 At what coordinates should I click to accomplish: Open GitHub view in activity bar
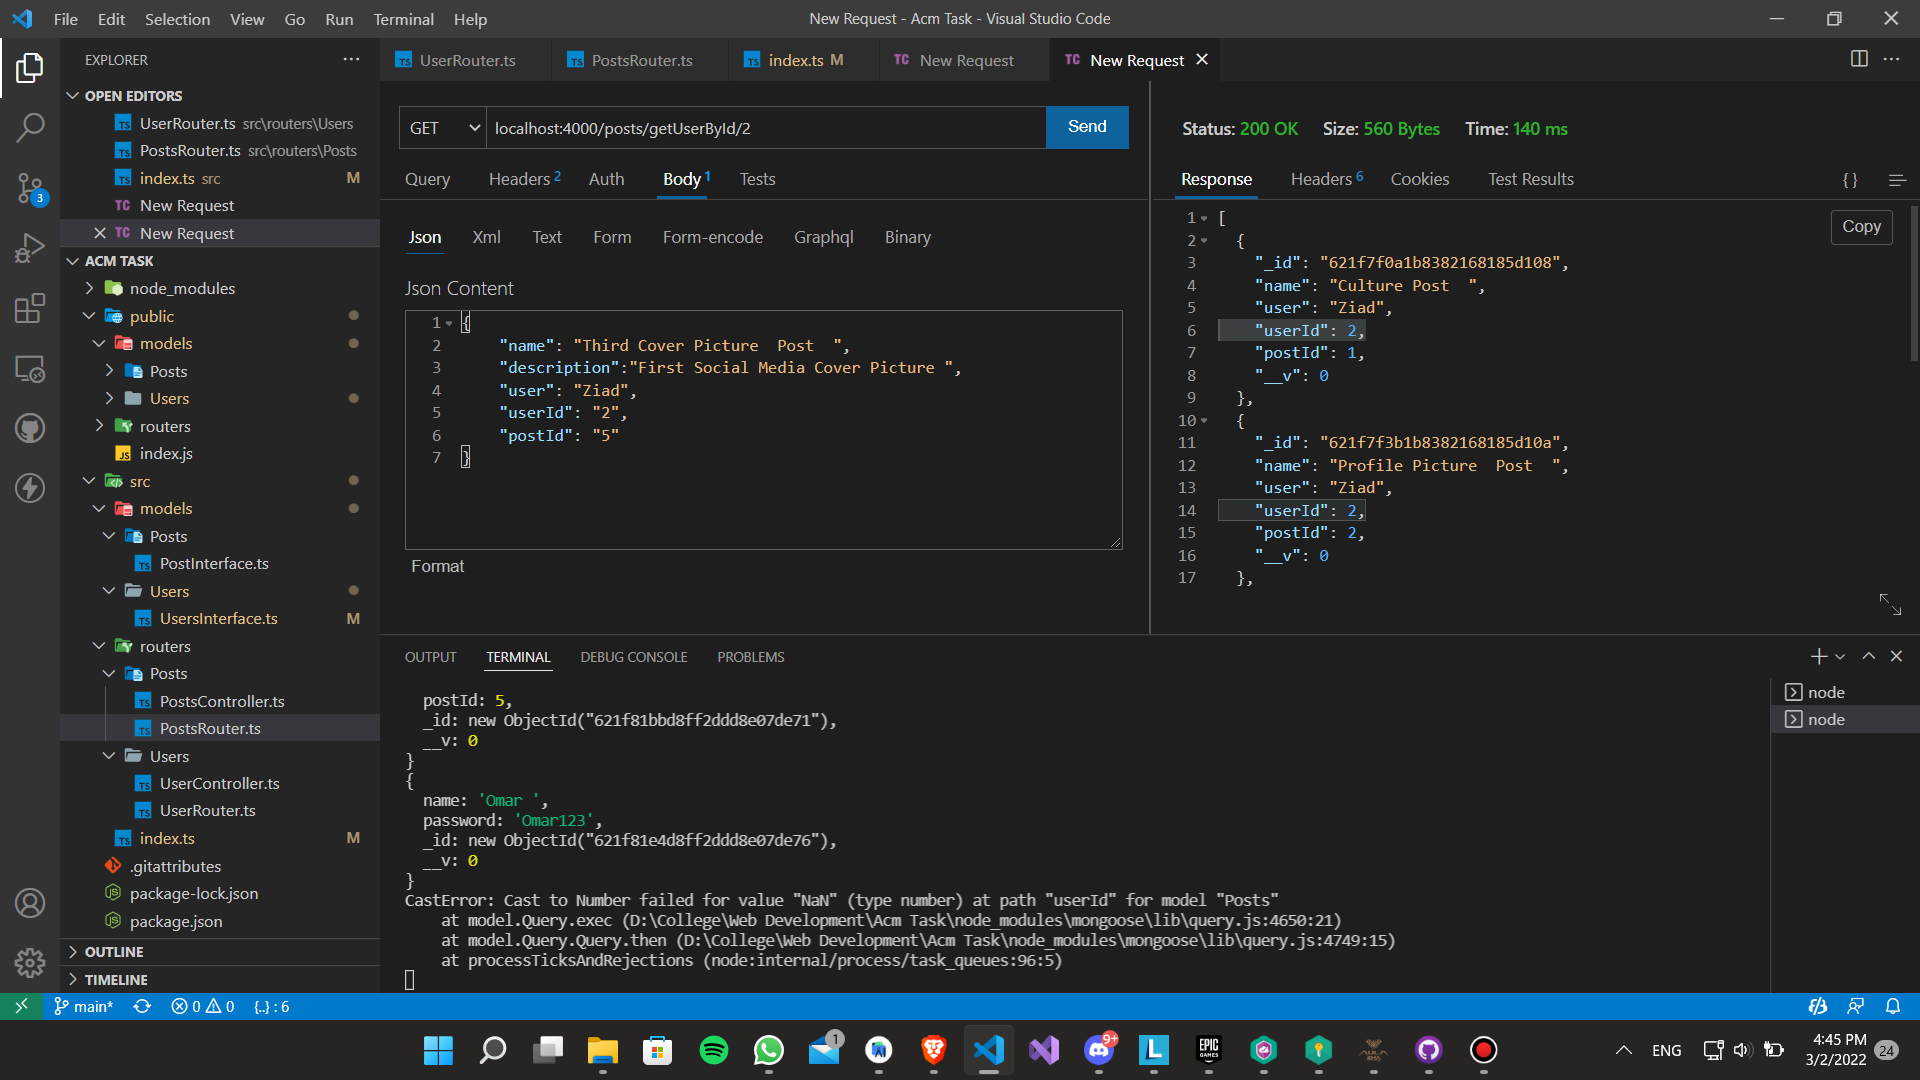[30, 428]
